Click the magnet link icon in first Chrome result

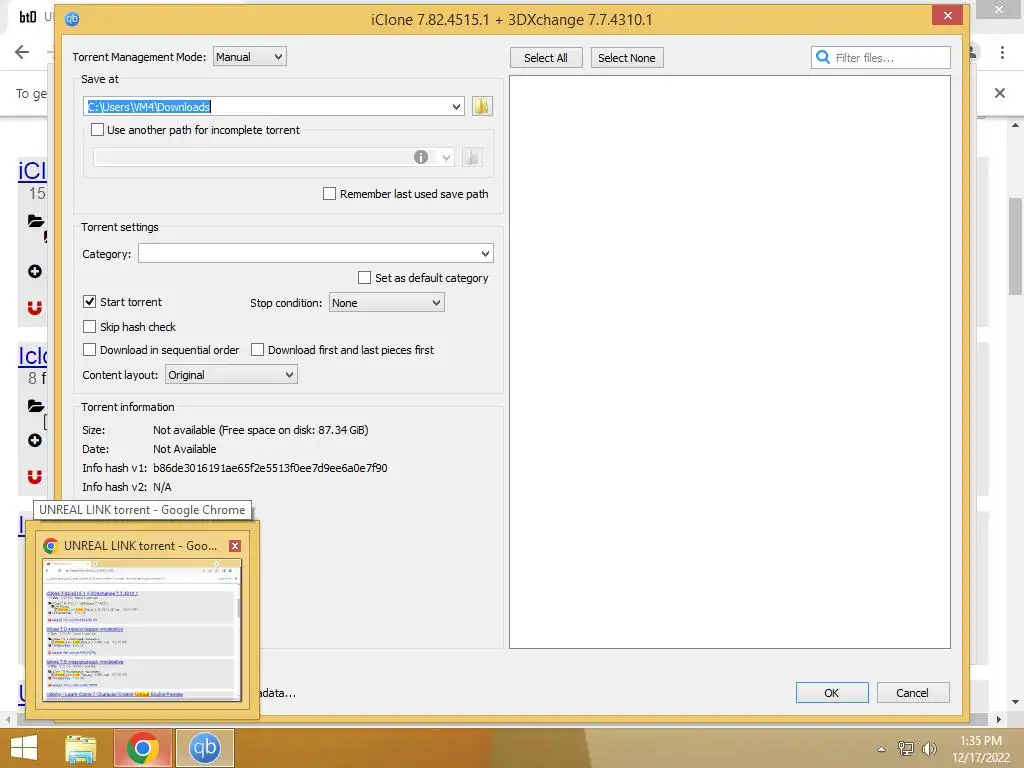coord(35,307)
